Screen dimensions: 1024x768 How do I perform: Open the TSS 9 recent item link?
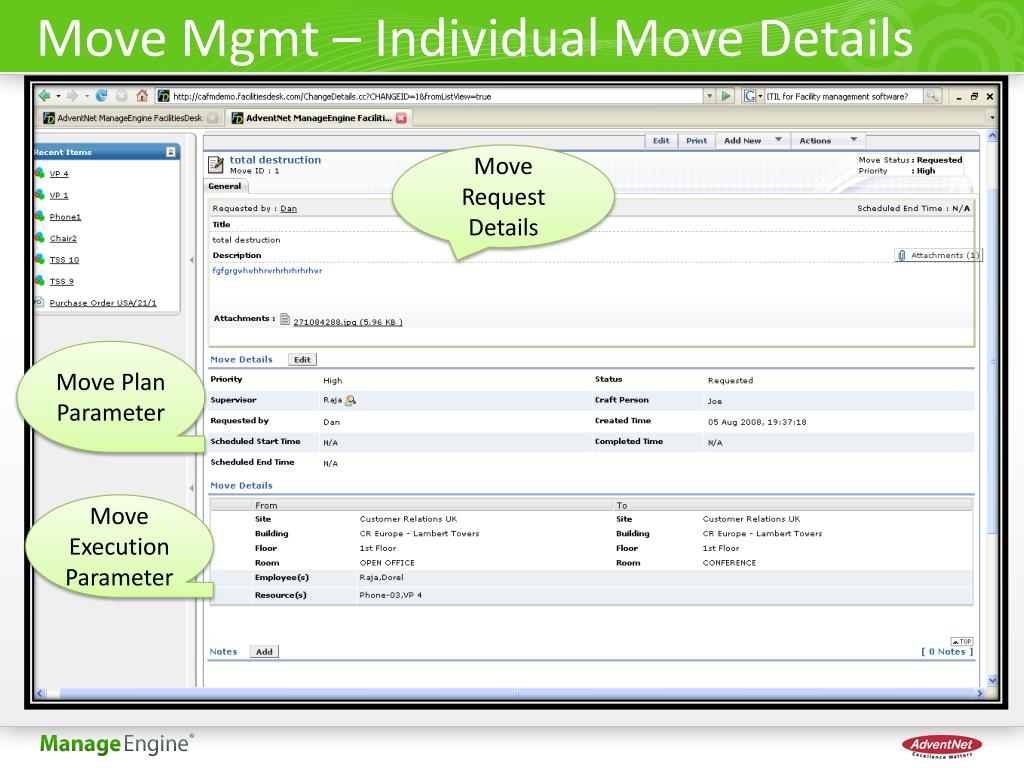61,281
